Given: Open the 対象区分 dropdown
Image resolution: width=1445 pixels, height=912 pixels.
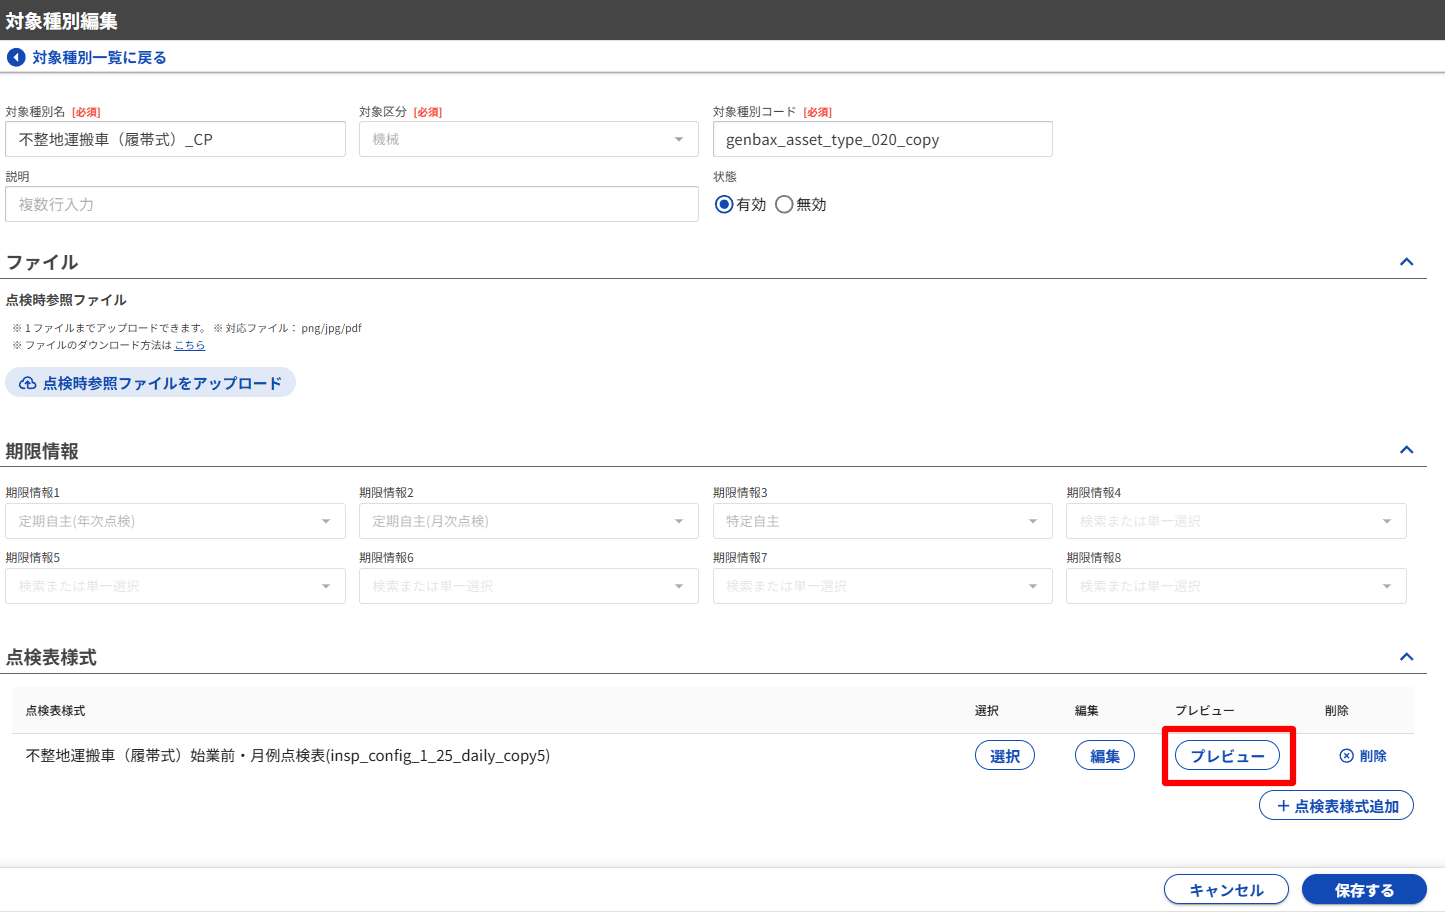Looking at the screenshot, I should (x=528, y=139).
